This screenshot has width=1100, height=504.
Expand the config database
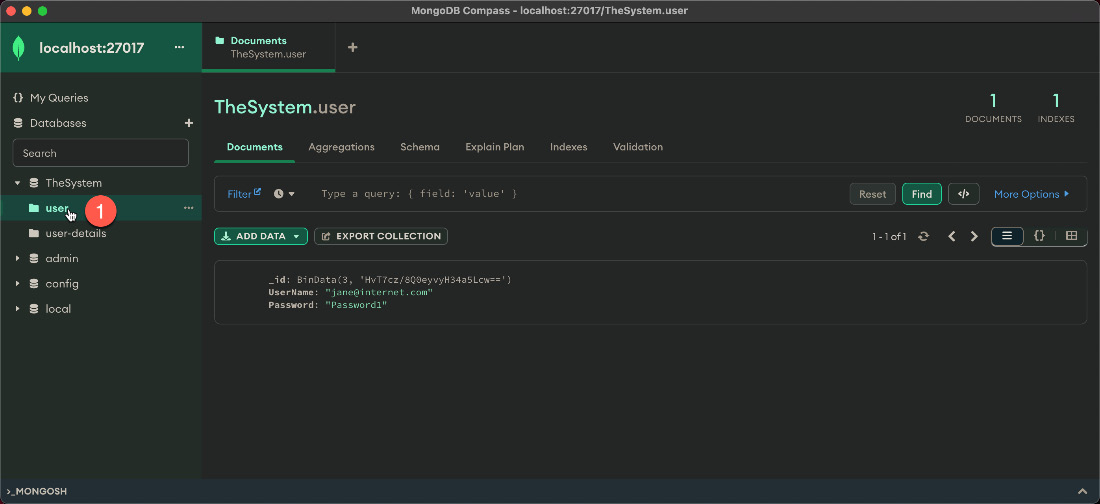[x=18, y=284]
